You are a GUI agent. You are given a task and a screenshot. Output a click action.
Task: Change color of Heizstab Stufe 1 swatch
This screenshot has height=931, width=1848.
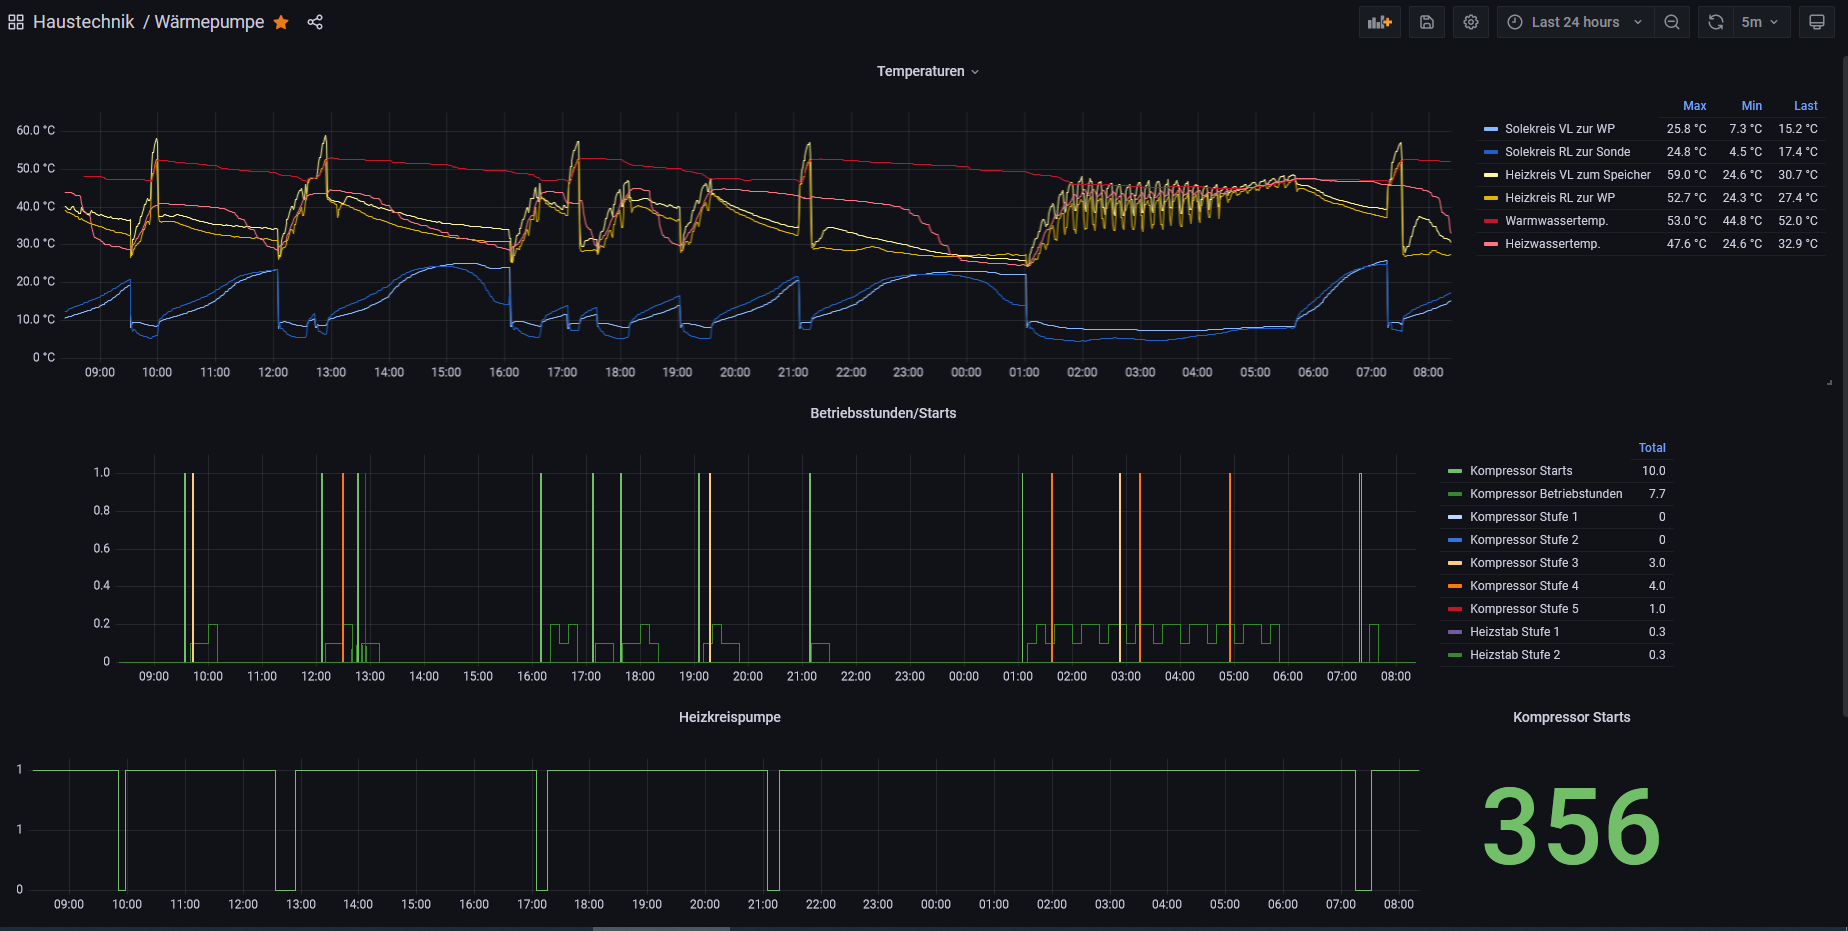[x=1455, y=632]
